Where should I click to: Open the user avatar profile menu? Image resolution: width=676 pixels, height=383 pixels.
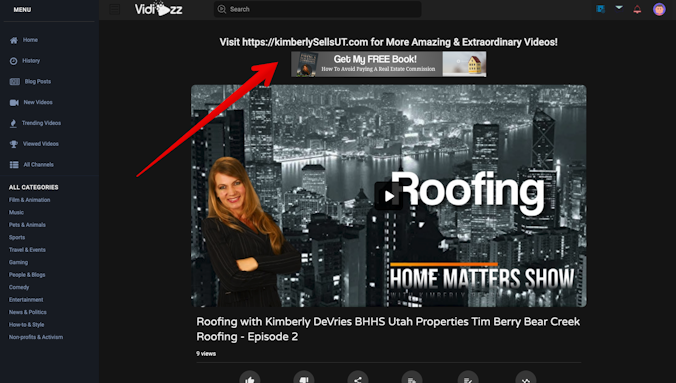(x=659, y=9)
